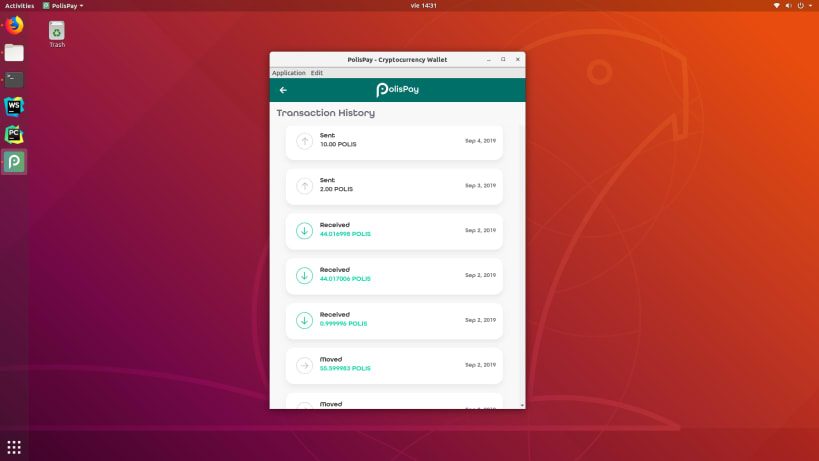
Task: Maximize the PolisPay window
Action: (503, 60)
